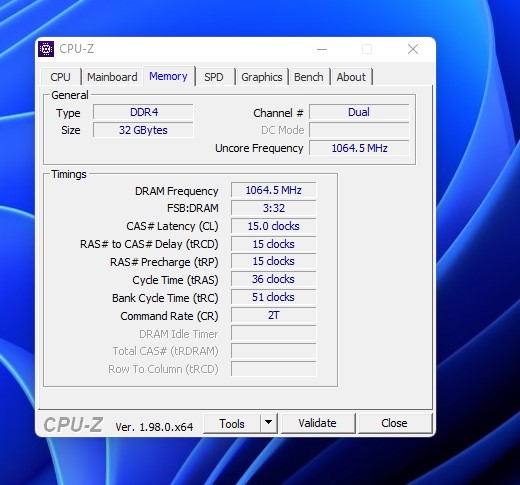
Task: Click the Bank Cycle Time (tRC) label
Action: point(165,298)
